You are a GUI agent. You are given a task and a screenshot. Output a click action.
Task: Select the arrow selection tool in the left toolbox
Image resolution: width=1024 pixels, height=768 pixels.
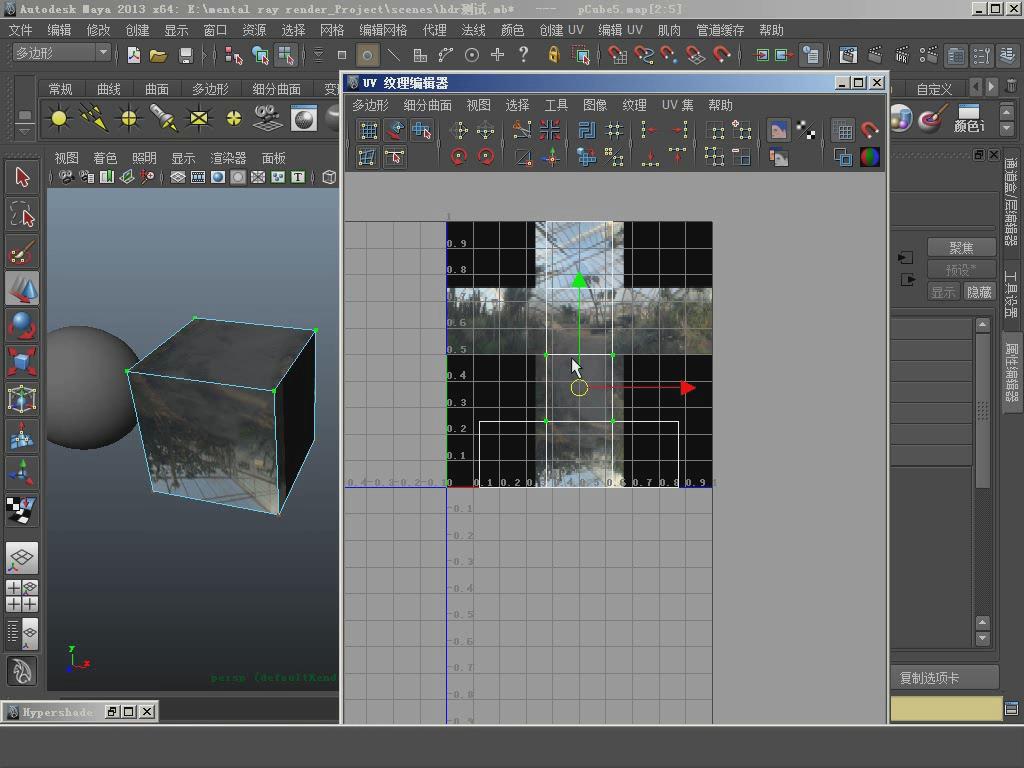(22, 177)
